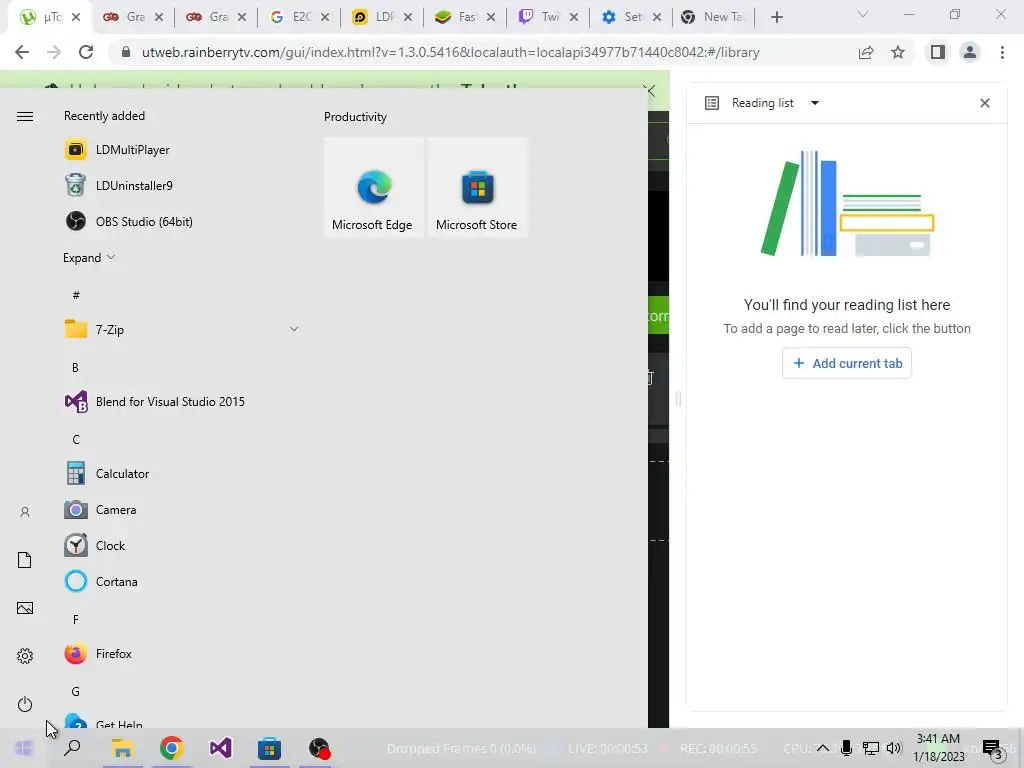Click the Add current tab button
This screenshot has width=1024, height=768.
click(846, 363)
